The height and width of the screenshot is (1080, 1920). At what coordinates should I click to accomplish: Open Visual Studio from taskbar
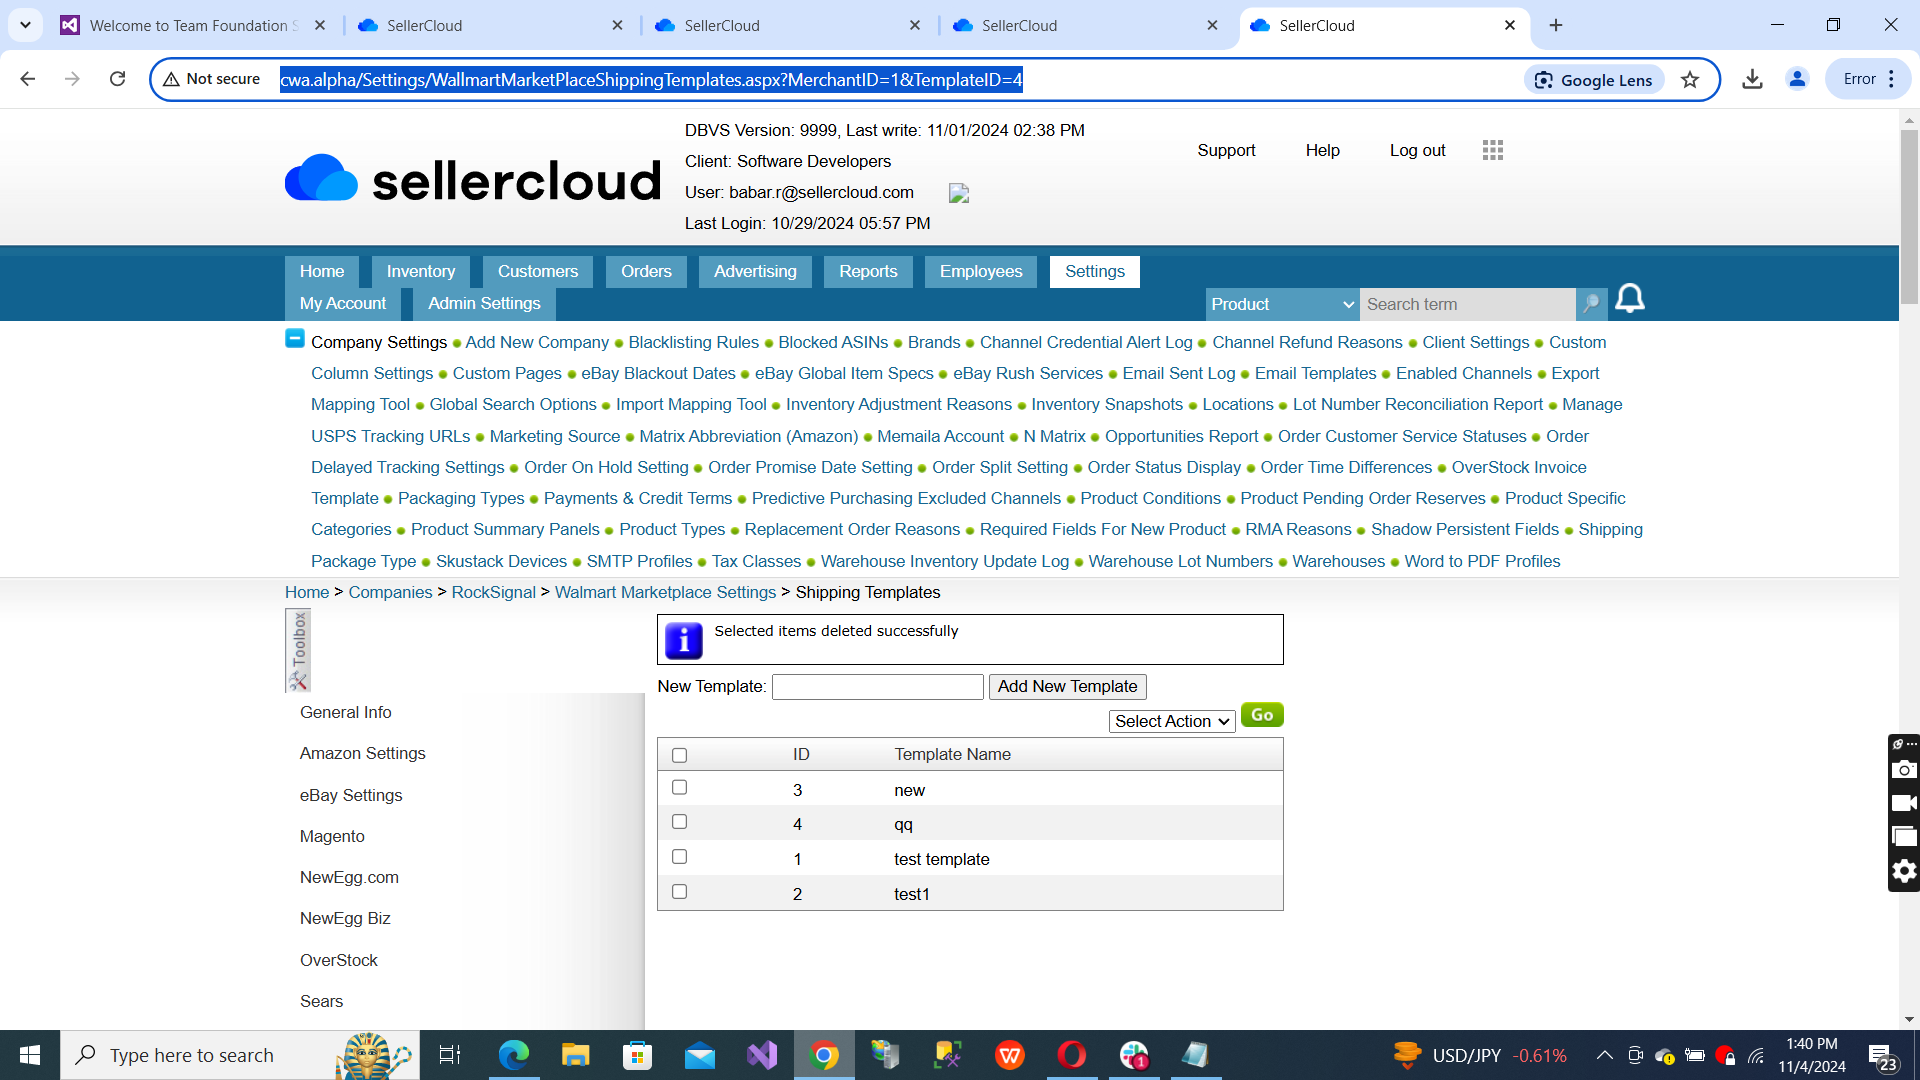click(x=762, y=1055)
